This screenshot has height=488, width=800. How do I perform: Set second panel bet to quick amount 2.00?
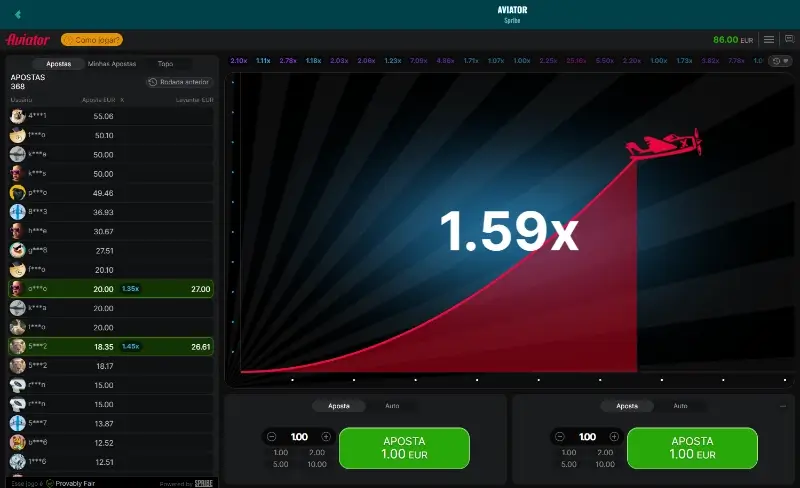pos(605,453)
